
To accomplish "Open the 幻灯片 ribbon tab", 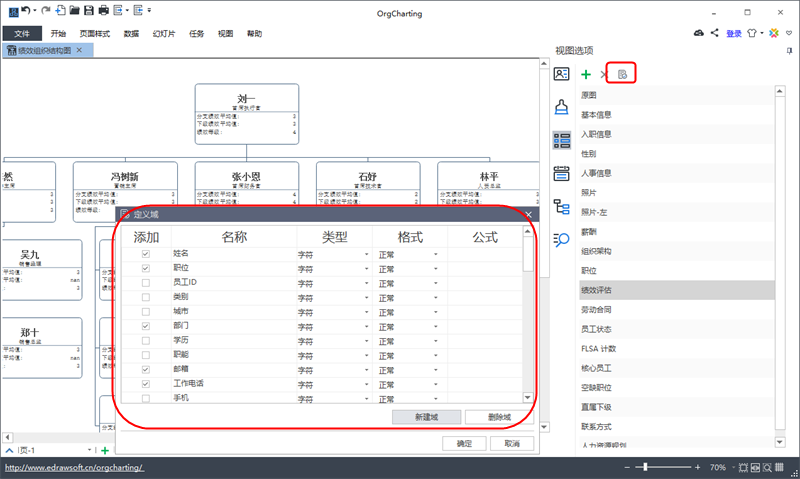I will [164, 34].
